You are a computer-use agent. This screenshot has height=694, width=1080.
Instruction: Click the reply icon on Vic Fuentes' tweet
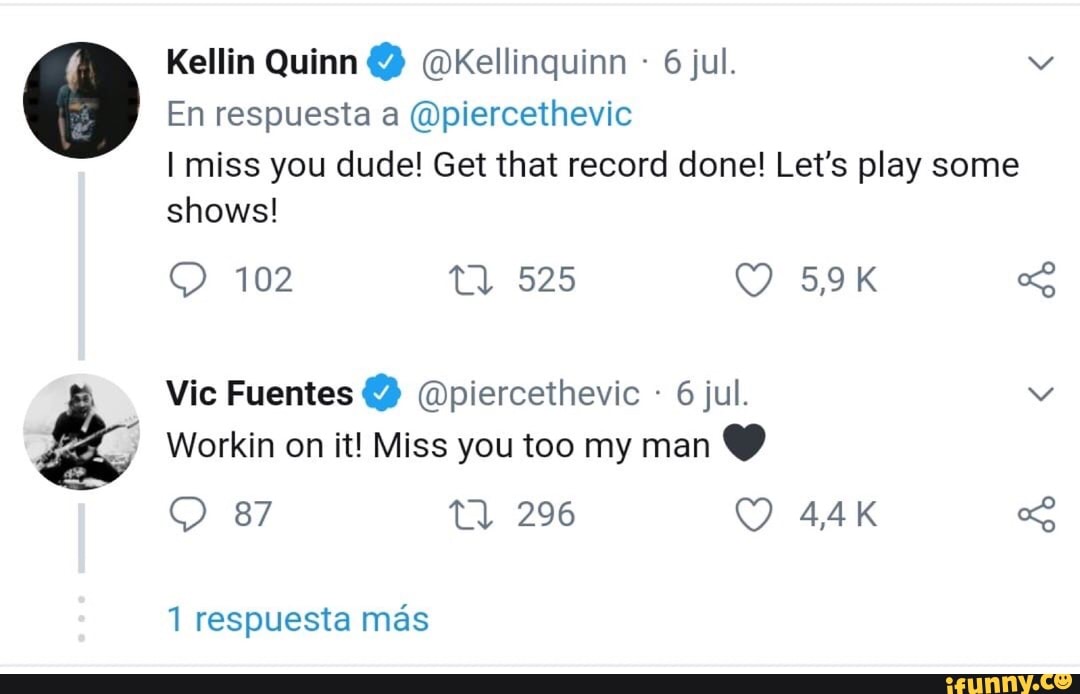[x=189, y=513]
